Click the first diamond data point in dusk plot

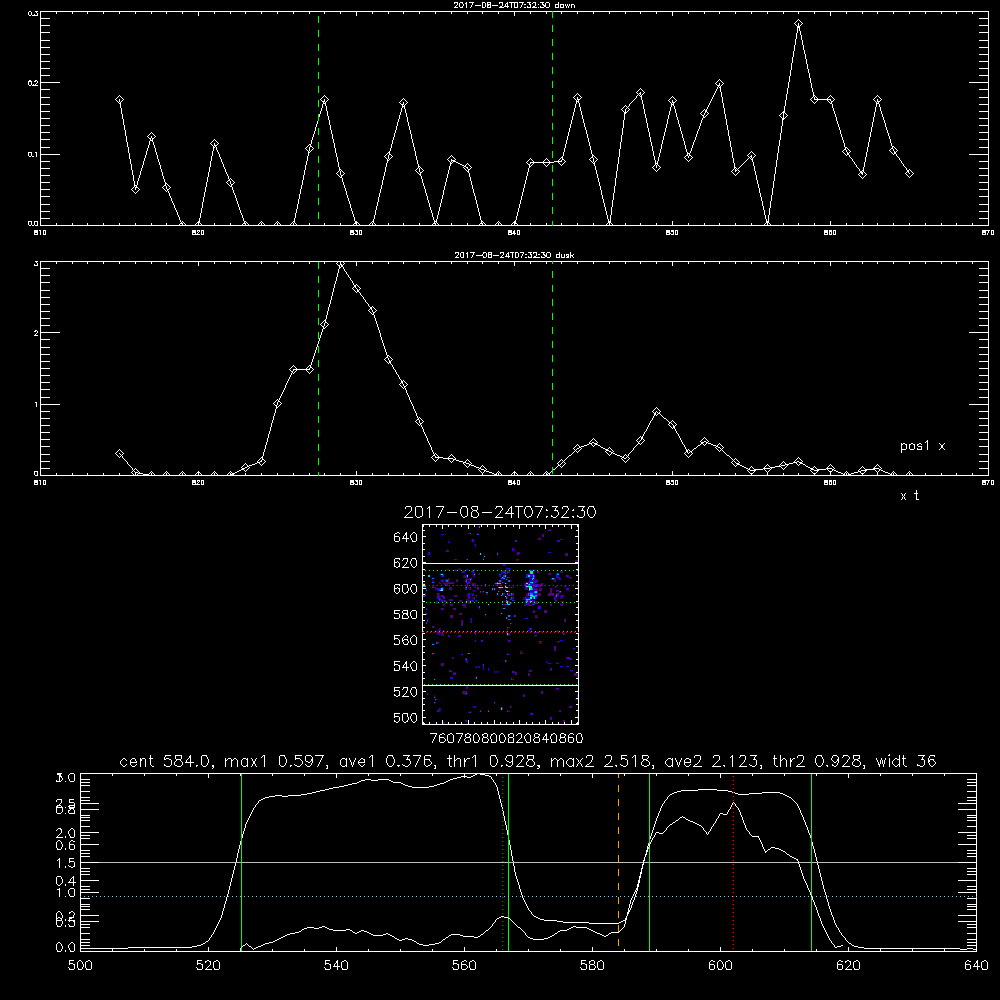[119, 453]
